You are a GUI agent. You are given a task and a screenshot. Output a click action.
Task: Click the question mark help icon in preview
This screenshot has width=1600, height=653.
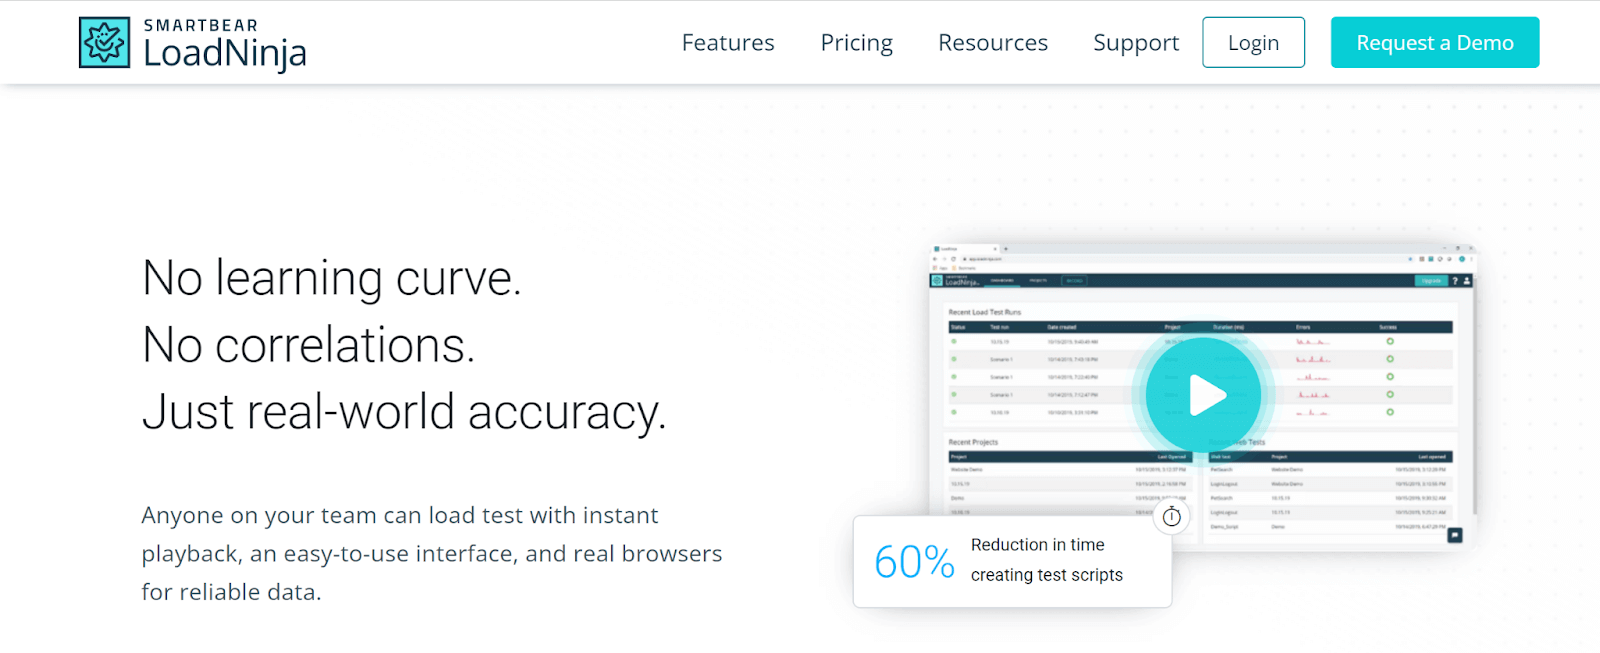(1455, 281)
